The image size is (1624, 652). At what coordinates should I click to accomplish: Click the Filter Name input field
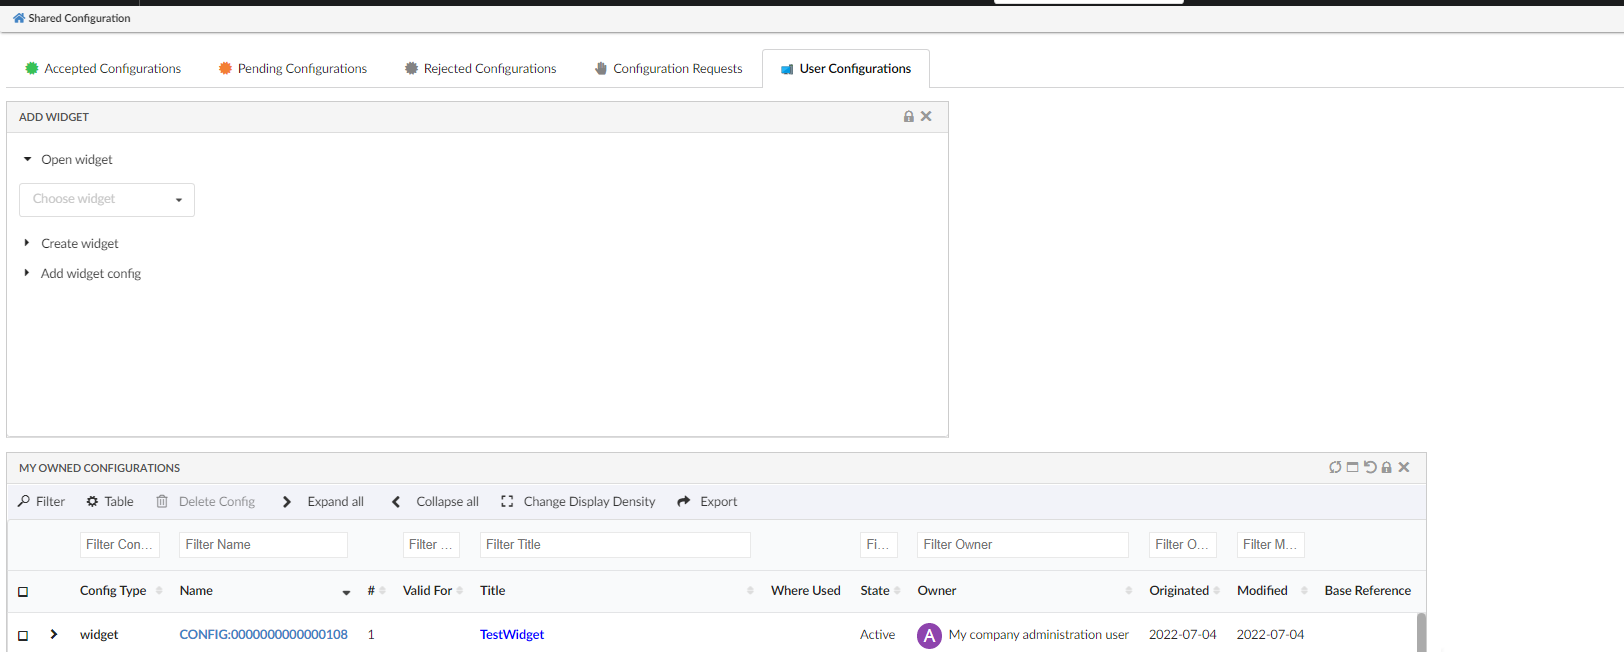click(263, 545)
